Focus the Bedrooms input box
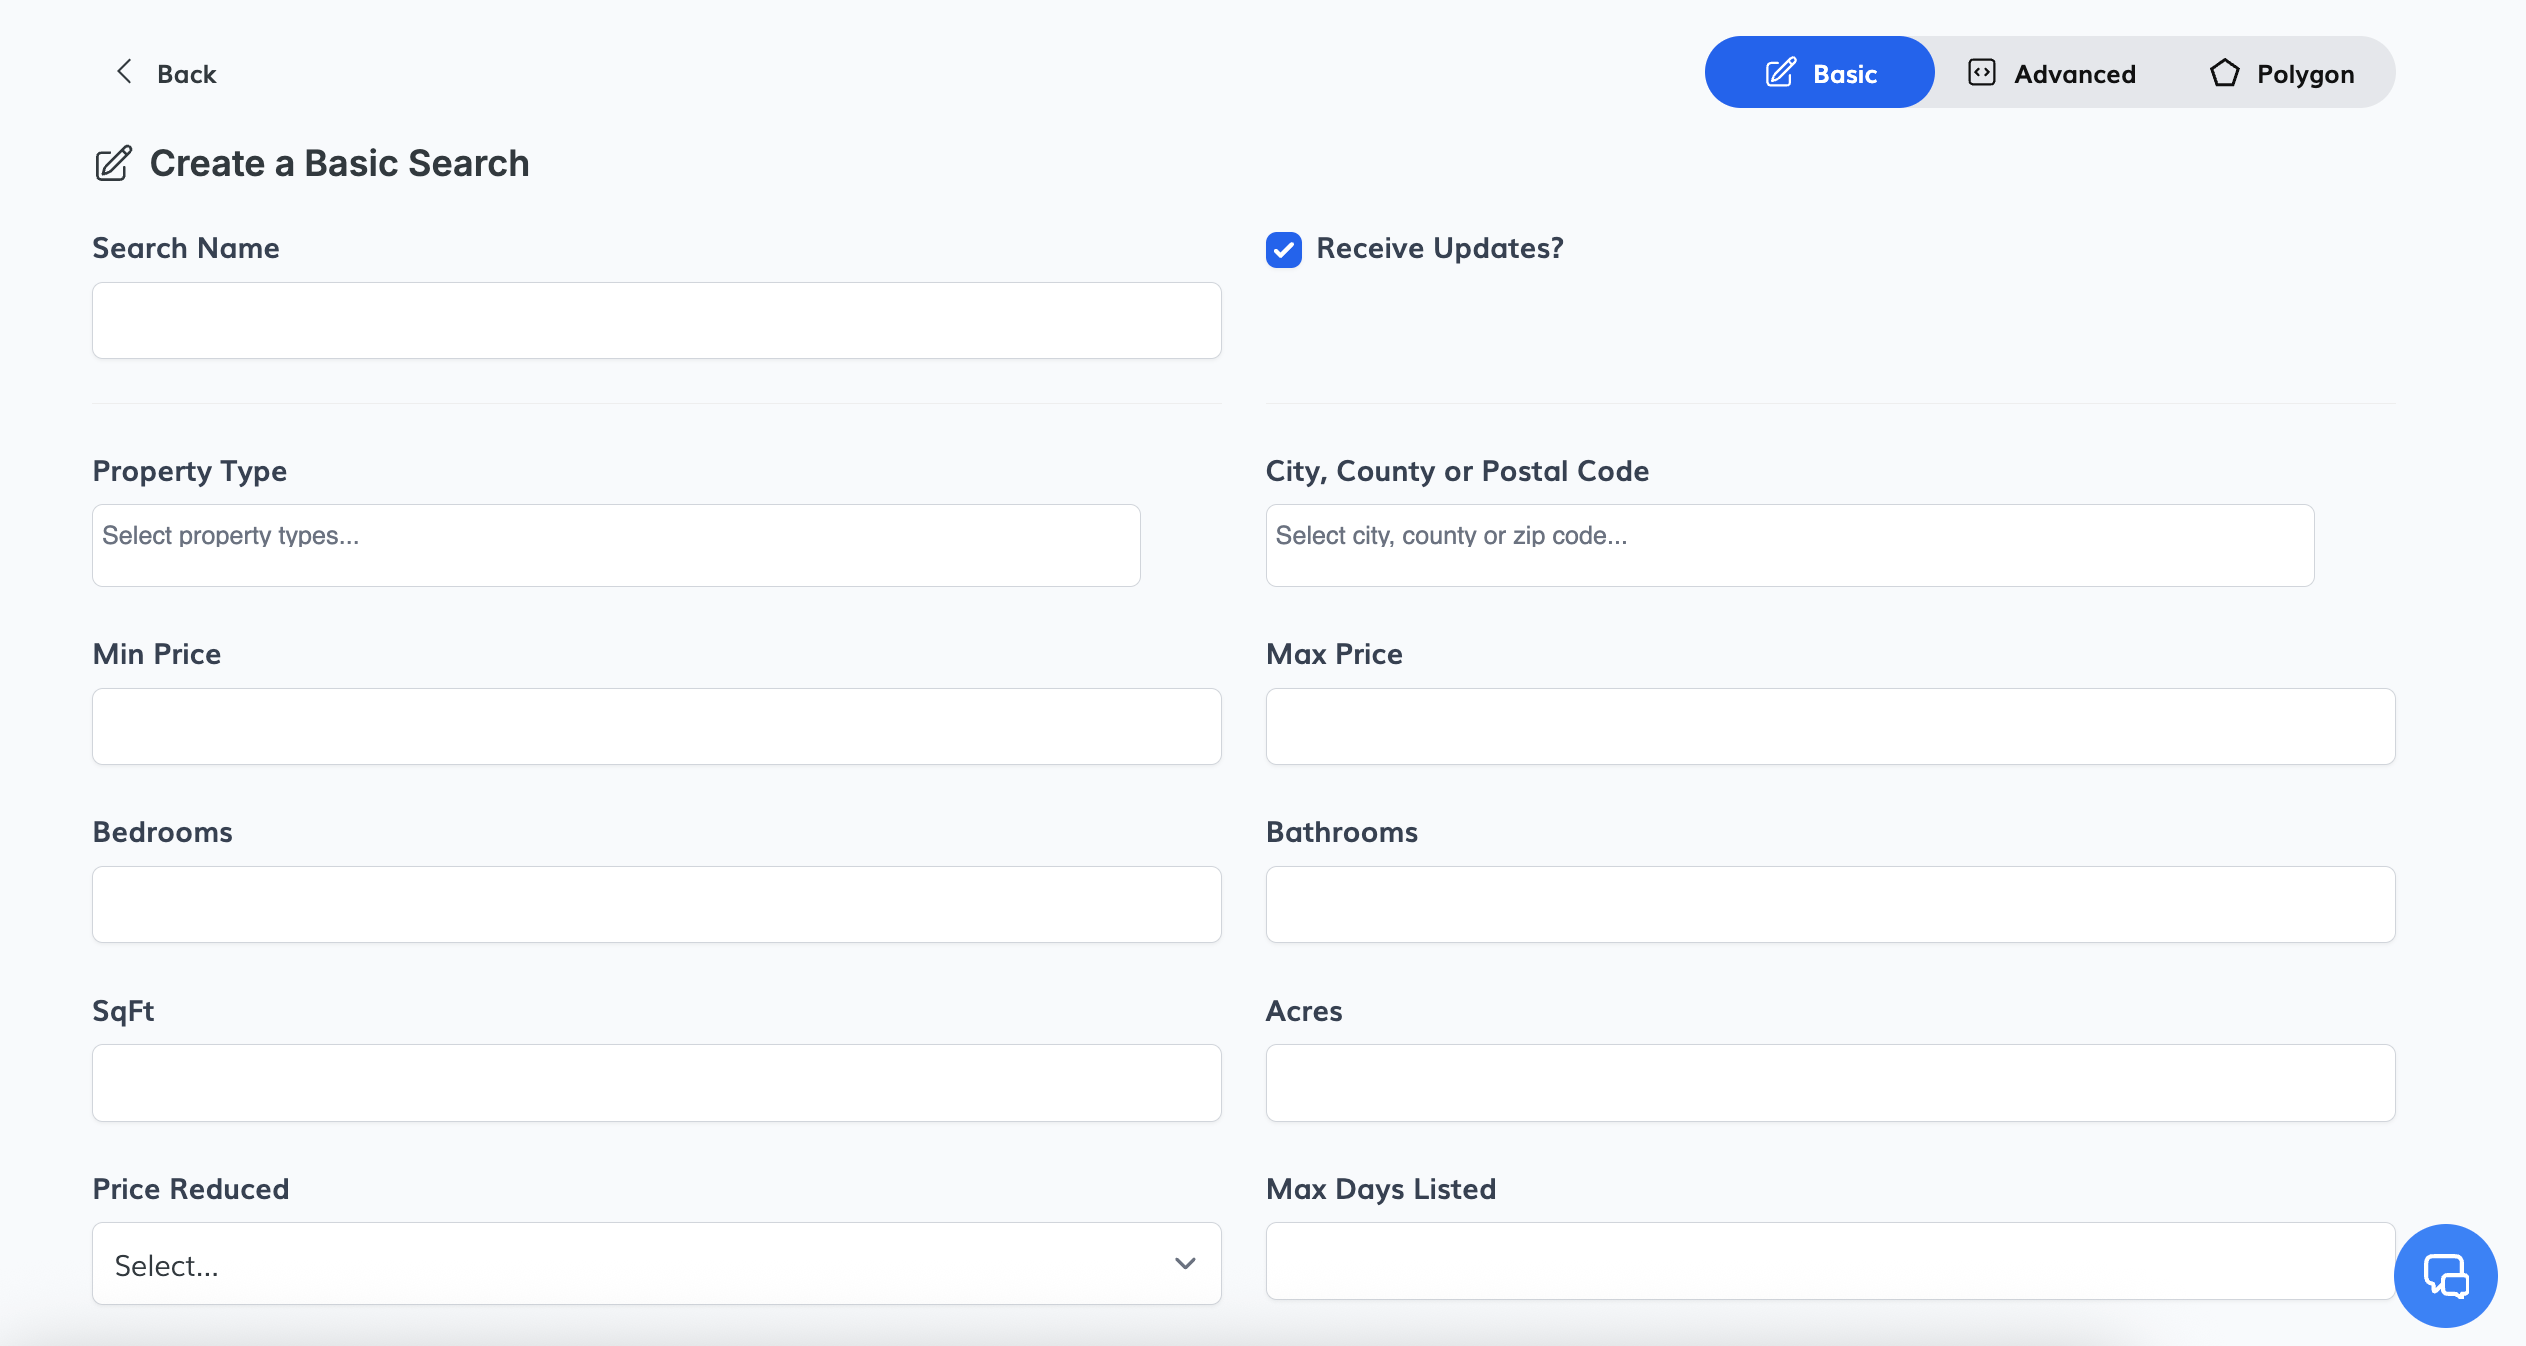This screenshot has height=1346, width=2526. (x=656, y=904)
